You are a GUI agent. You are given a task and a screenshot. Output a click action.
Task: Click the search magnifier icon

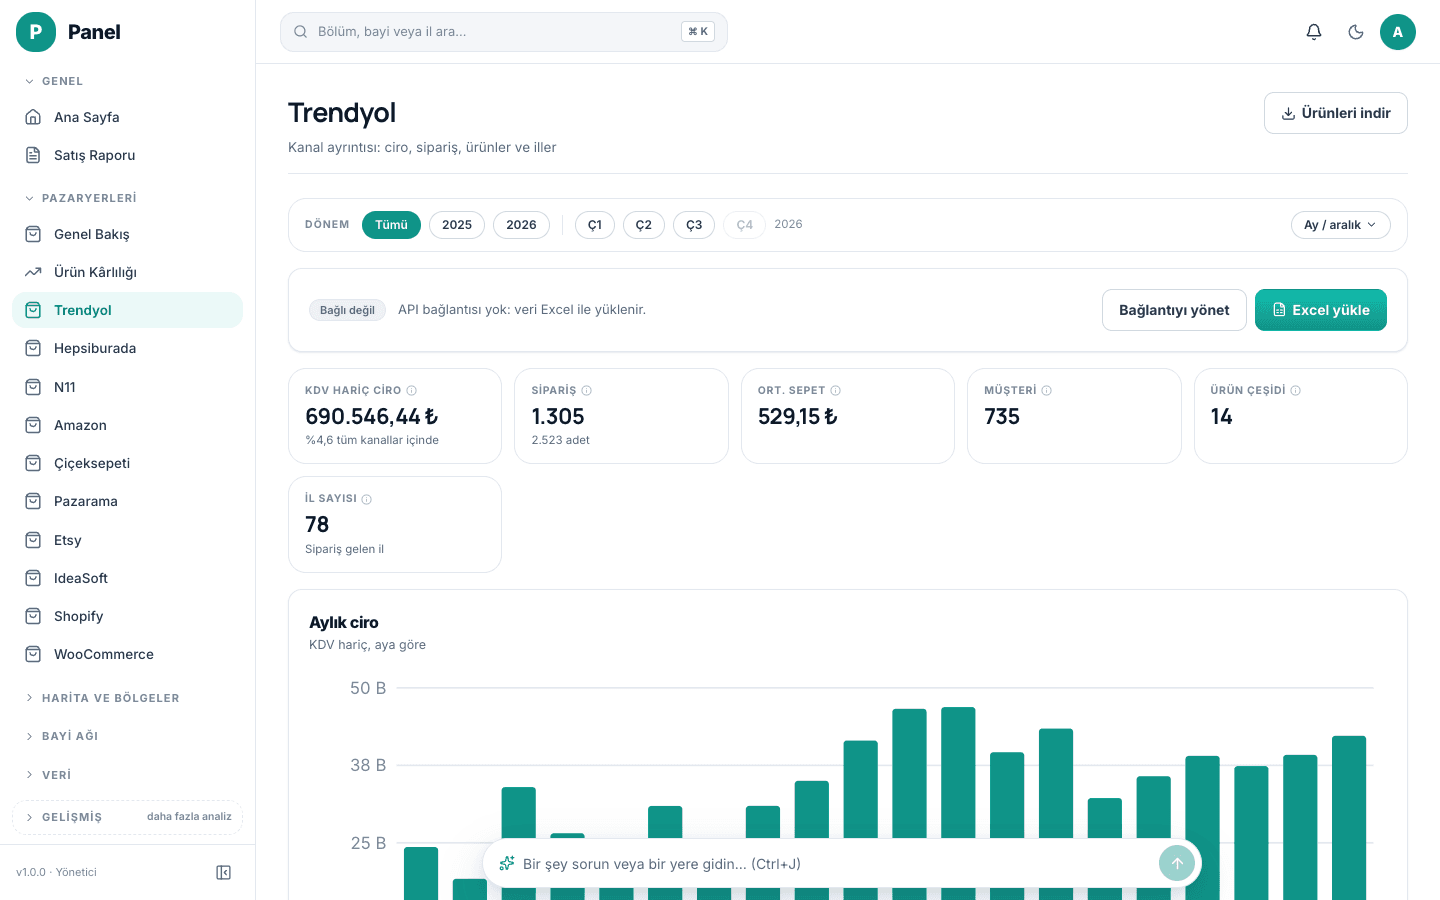pos(300,32)
